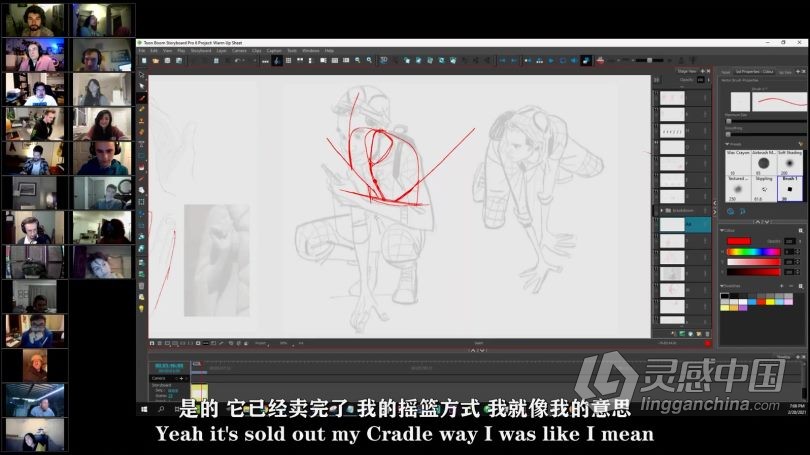Click the collapse handle above Colour panel
Image resolution: width=810 pixels, height=455 pixels.
762,222
